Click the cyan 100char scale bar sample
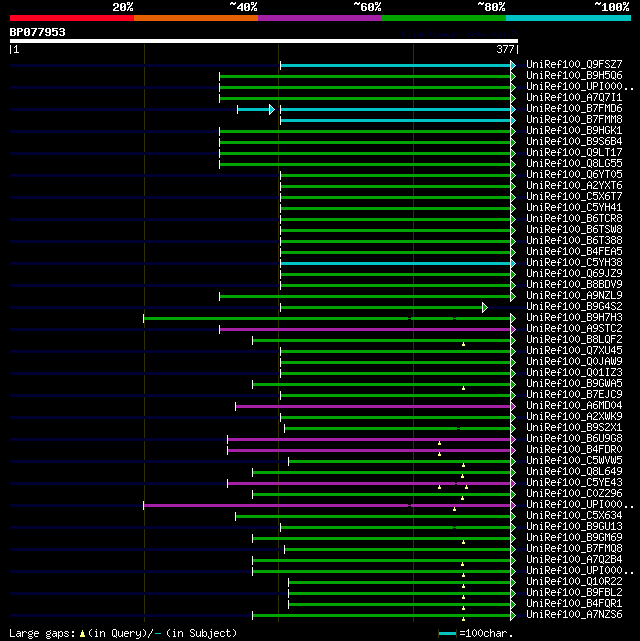This screenshot has height=641, width=640. coord(447,634)
